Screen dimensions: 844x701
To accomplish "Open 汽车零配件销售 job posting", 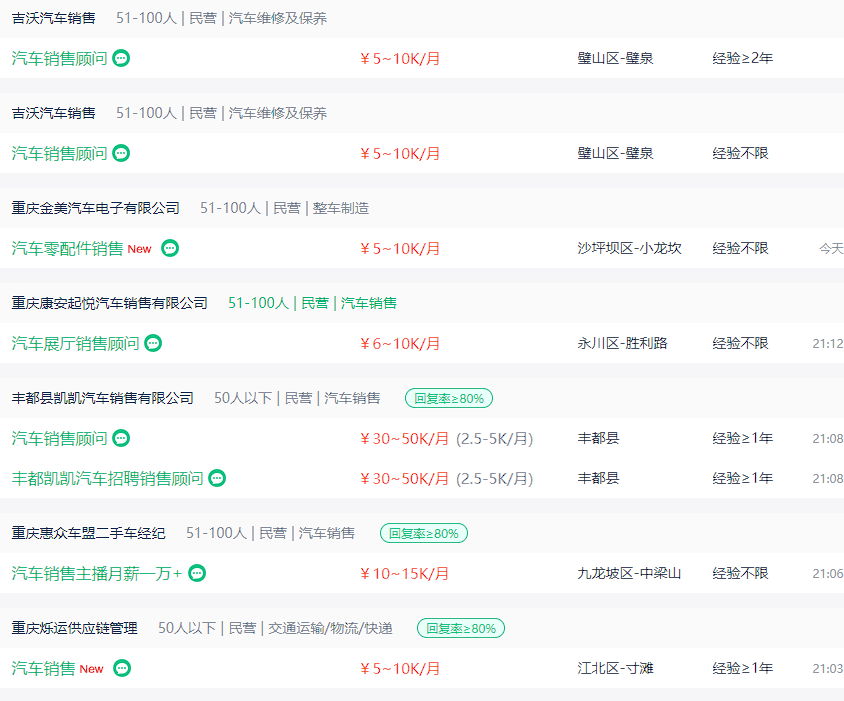I will point(67,248).
